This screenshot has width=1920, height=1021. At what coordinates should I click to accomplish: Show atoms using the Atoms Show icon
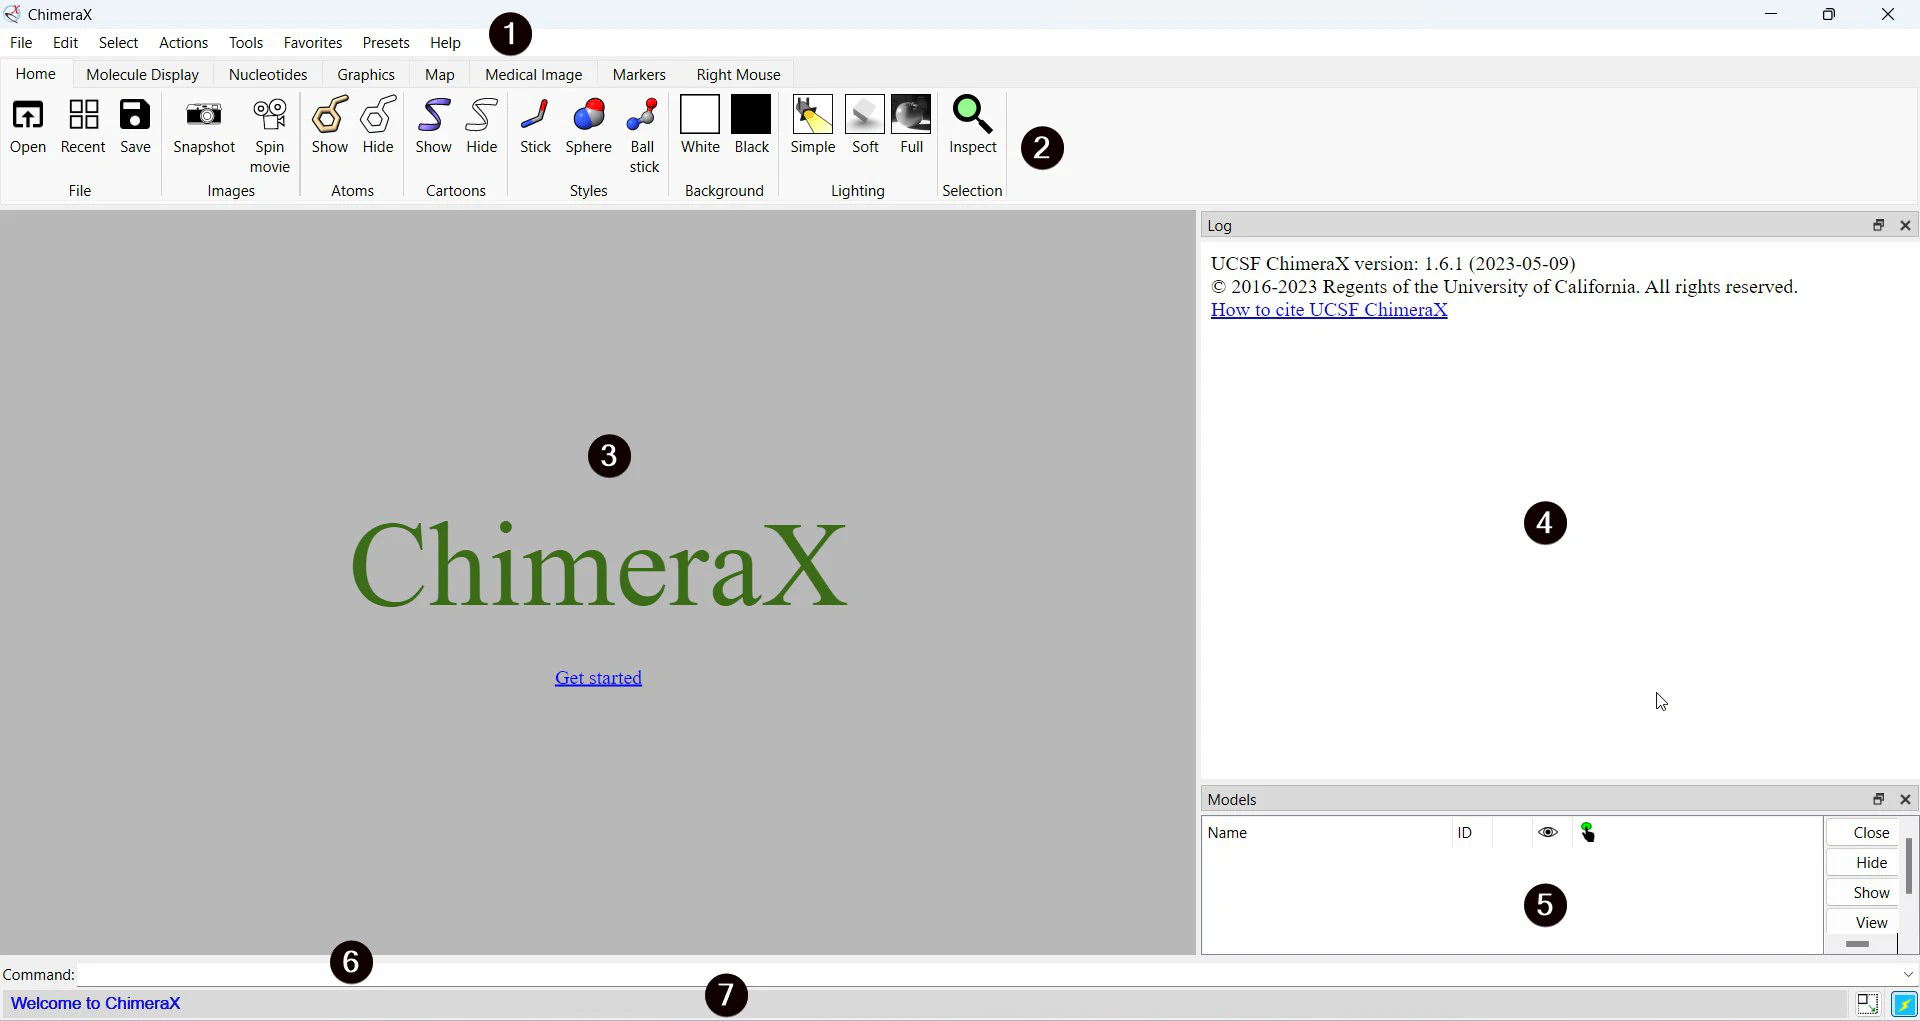pos(329,126)
